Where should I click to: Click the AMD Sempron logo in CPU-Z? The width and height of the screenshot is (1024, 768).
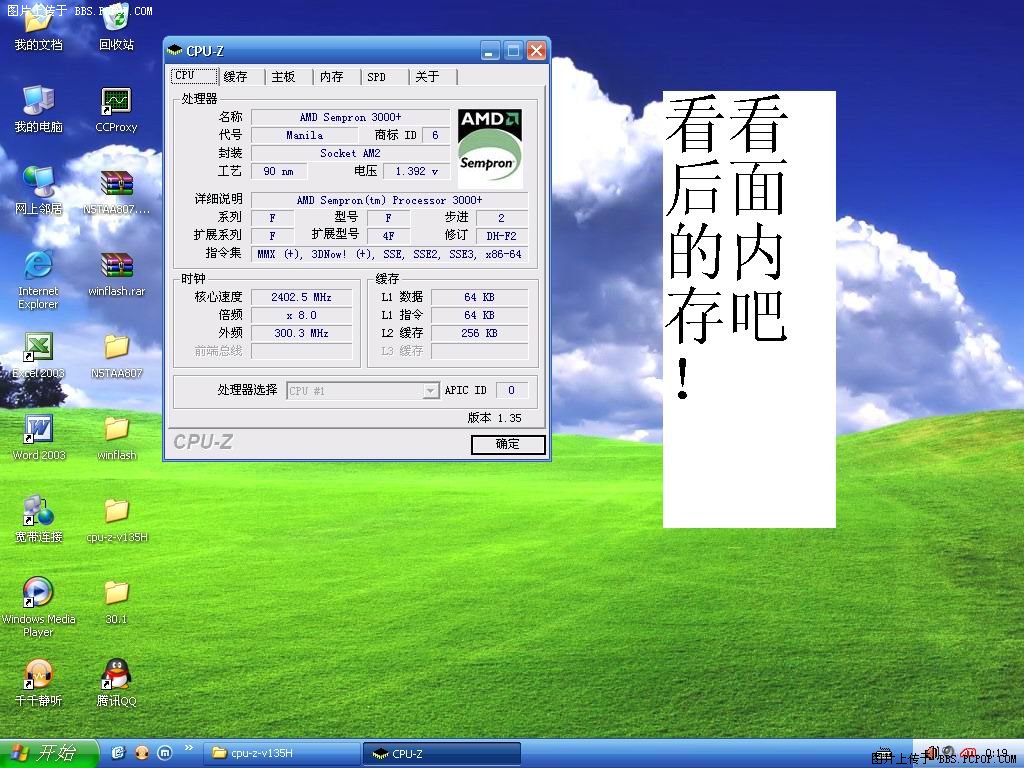tap(490, 149)
